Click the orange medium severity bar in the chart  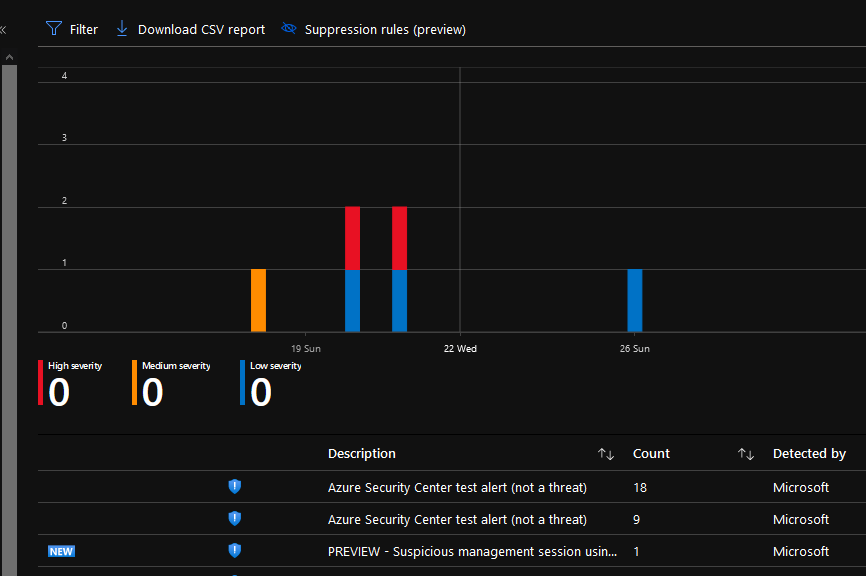[x=258, y=300]
